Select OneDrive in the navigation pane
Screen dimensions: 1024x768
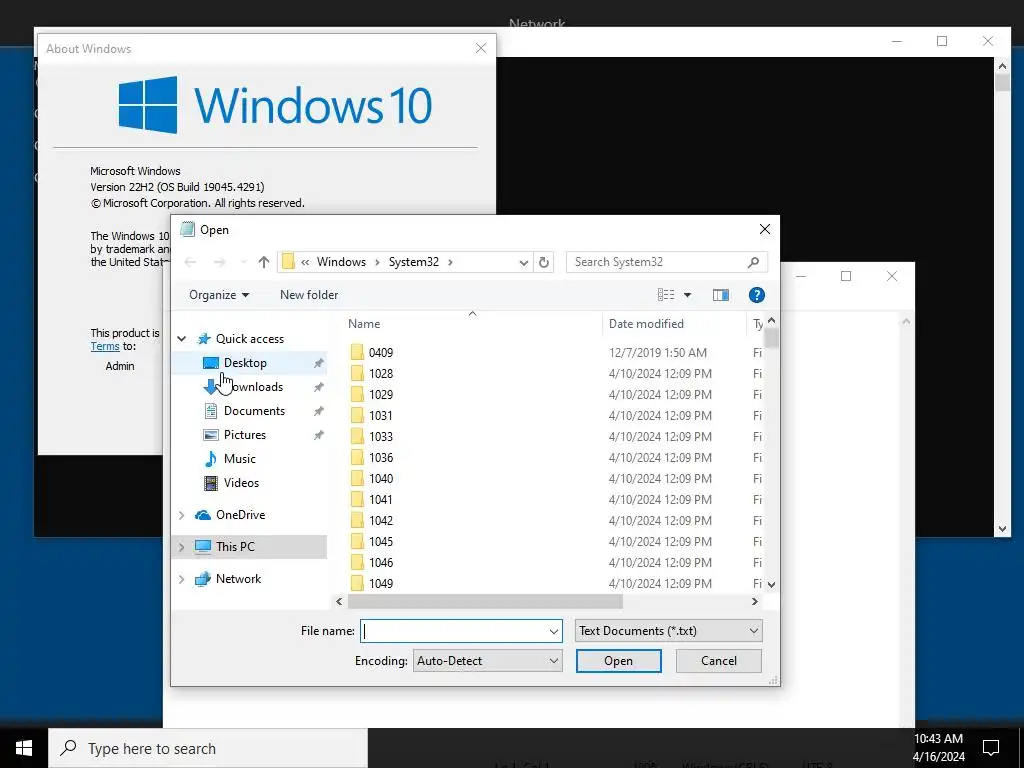pyautogui.click(x=240, y=515)
